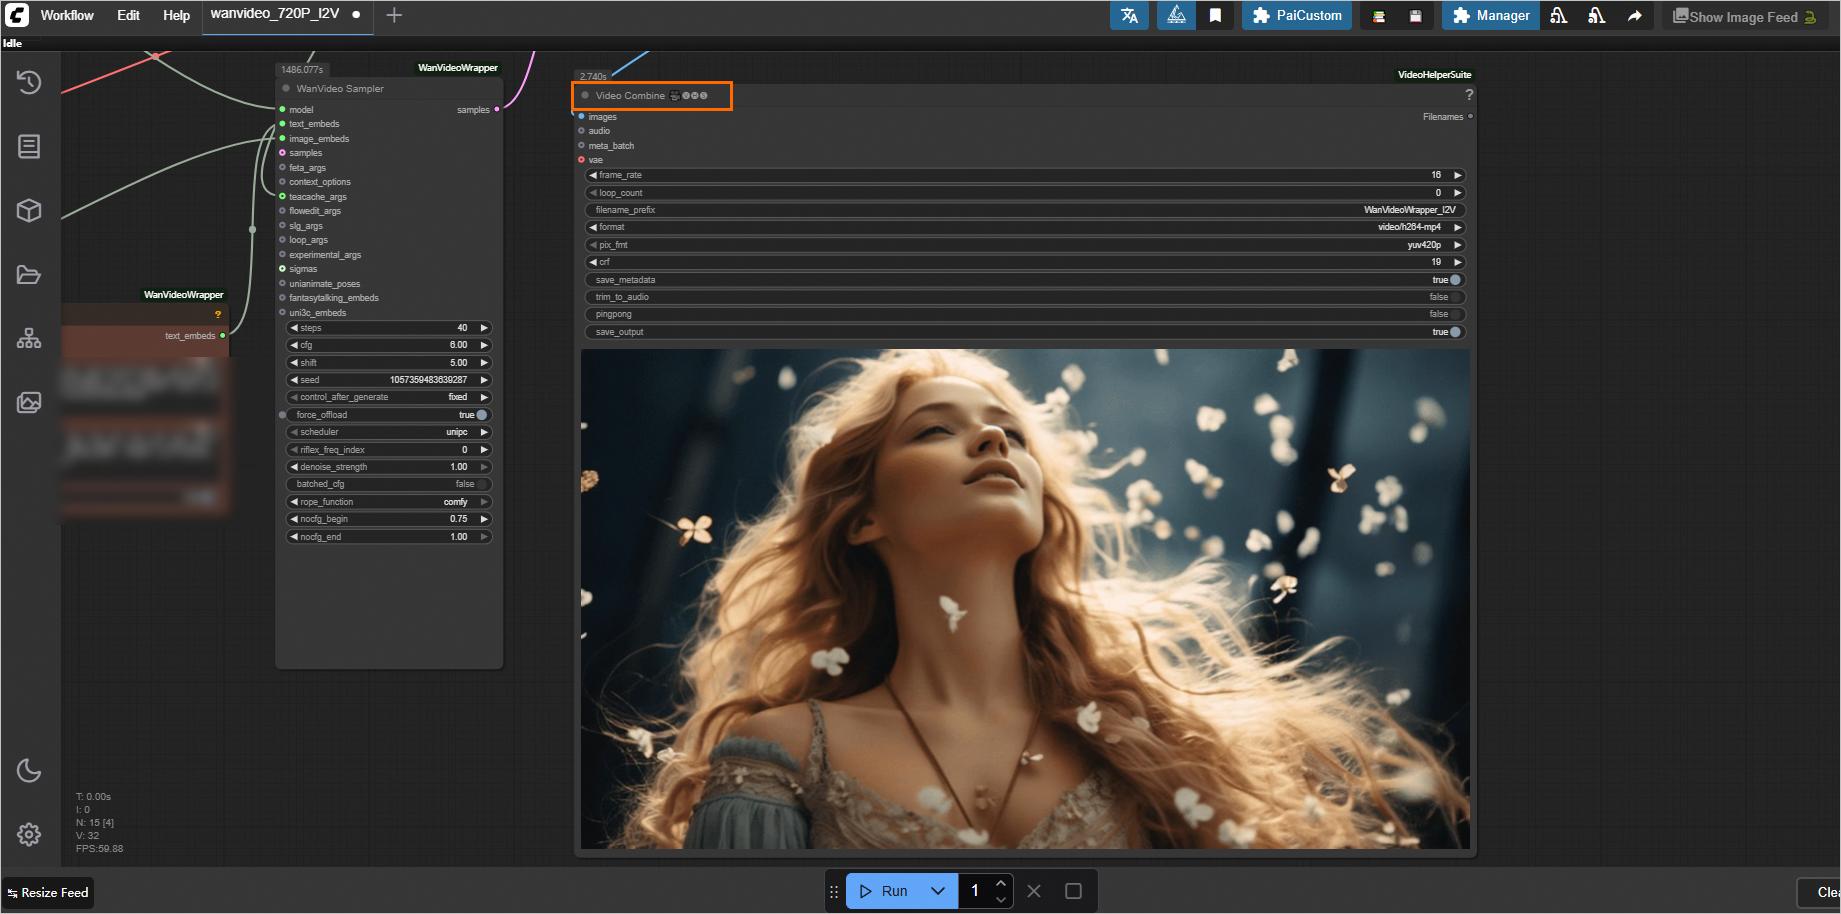Open the node library cube icon
Viewport: 1841px width, 914px height.
click(29, 210)
